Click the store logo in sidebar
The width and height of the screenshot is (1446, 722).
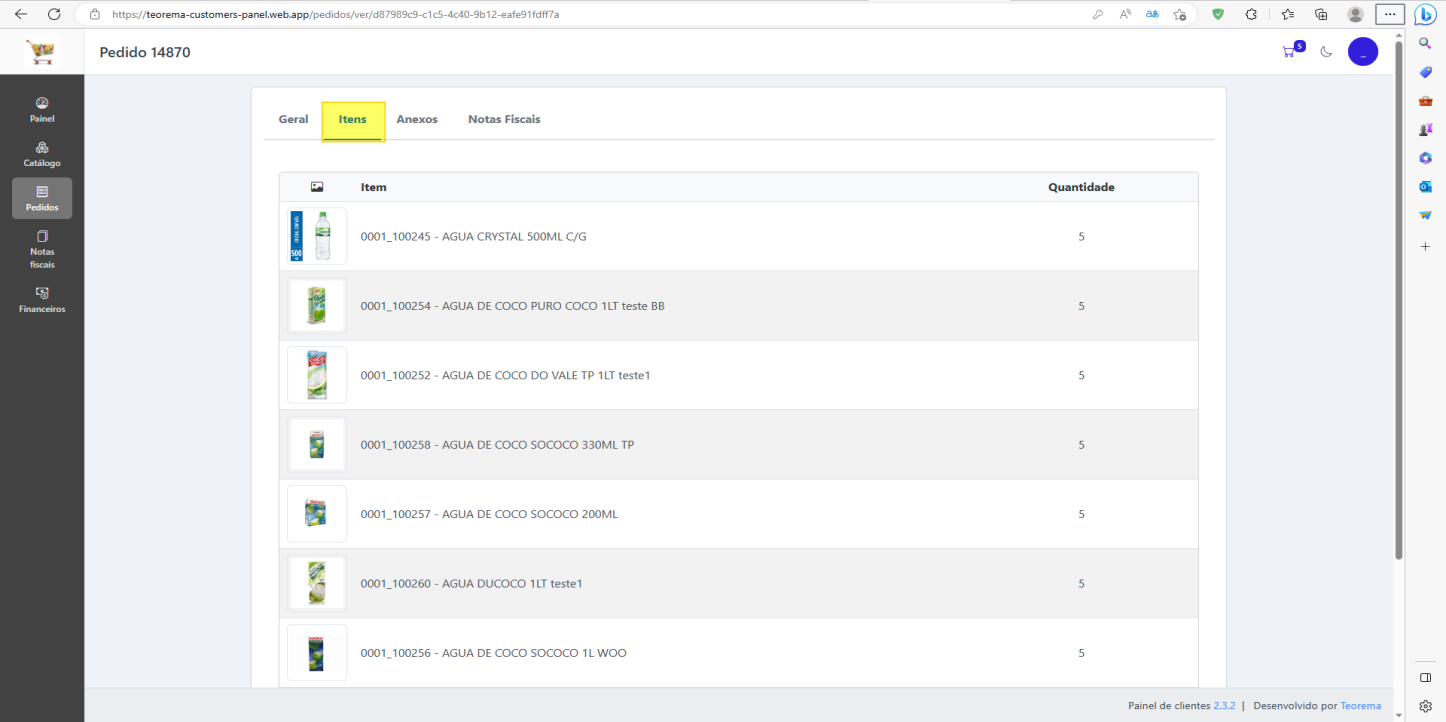click(42, 52)
